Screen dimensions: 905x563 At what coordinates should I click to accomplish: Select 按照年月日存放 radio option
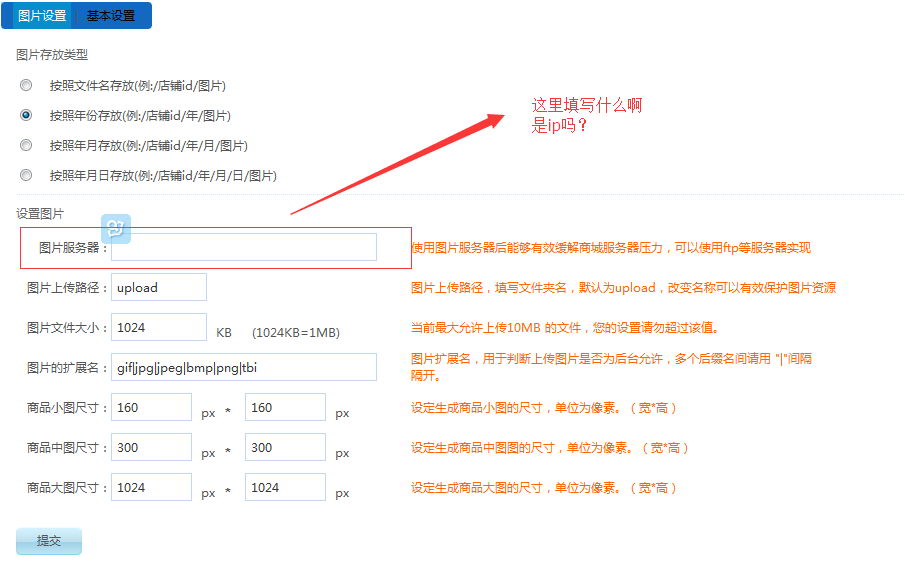pos(26,175)
